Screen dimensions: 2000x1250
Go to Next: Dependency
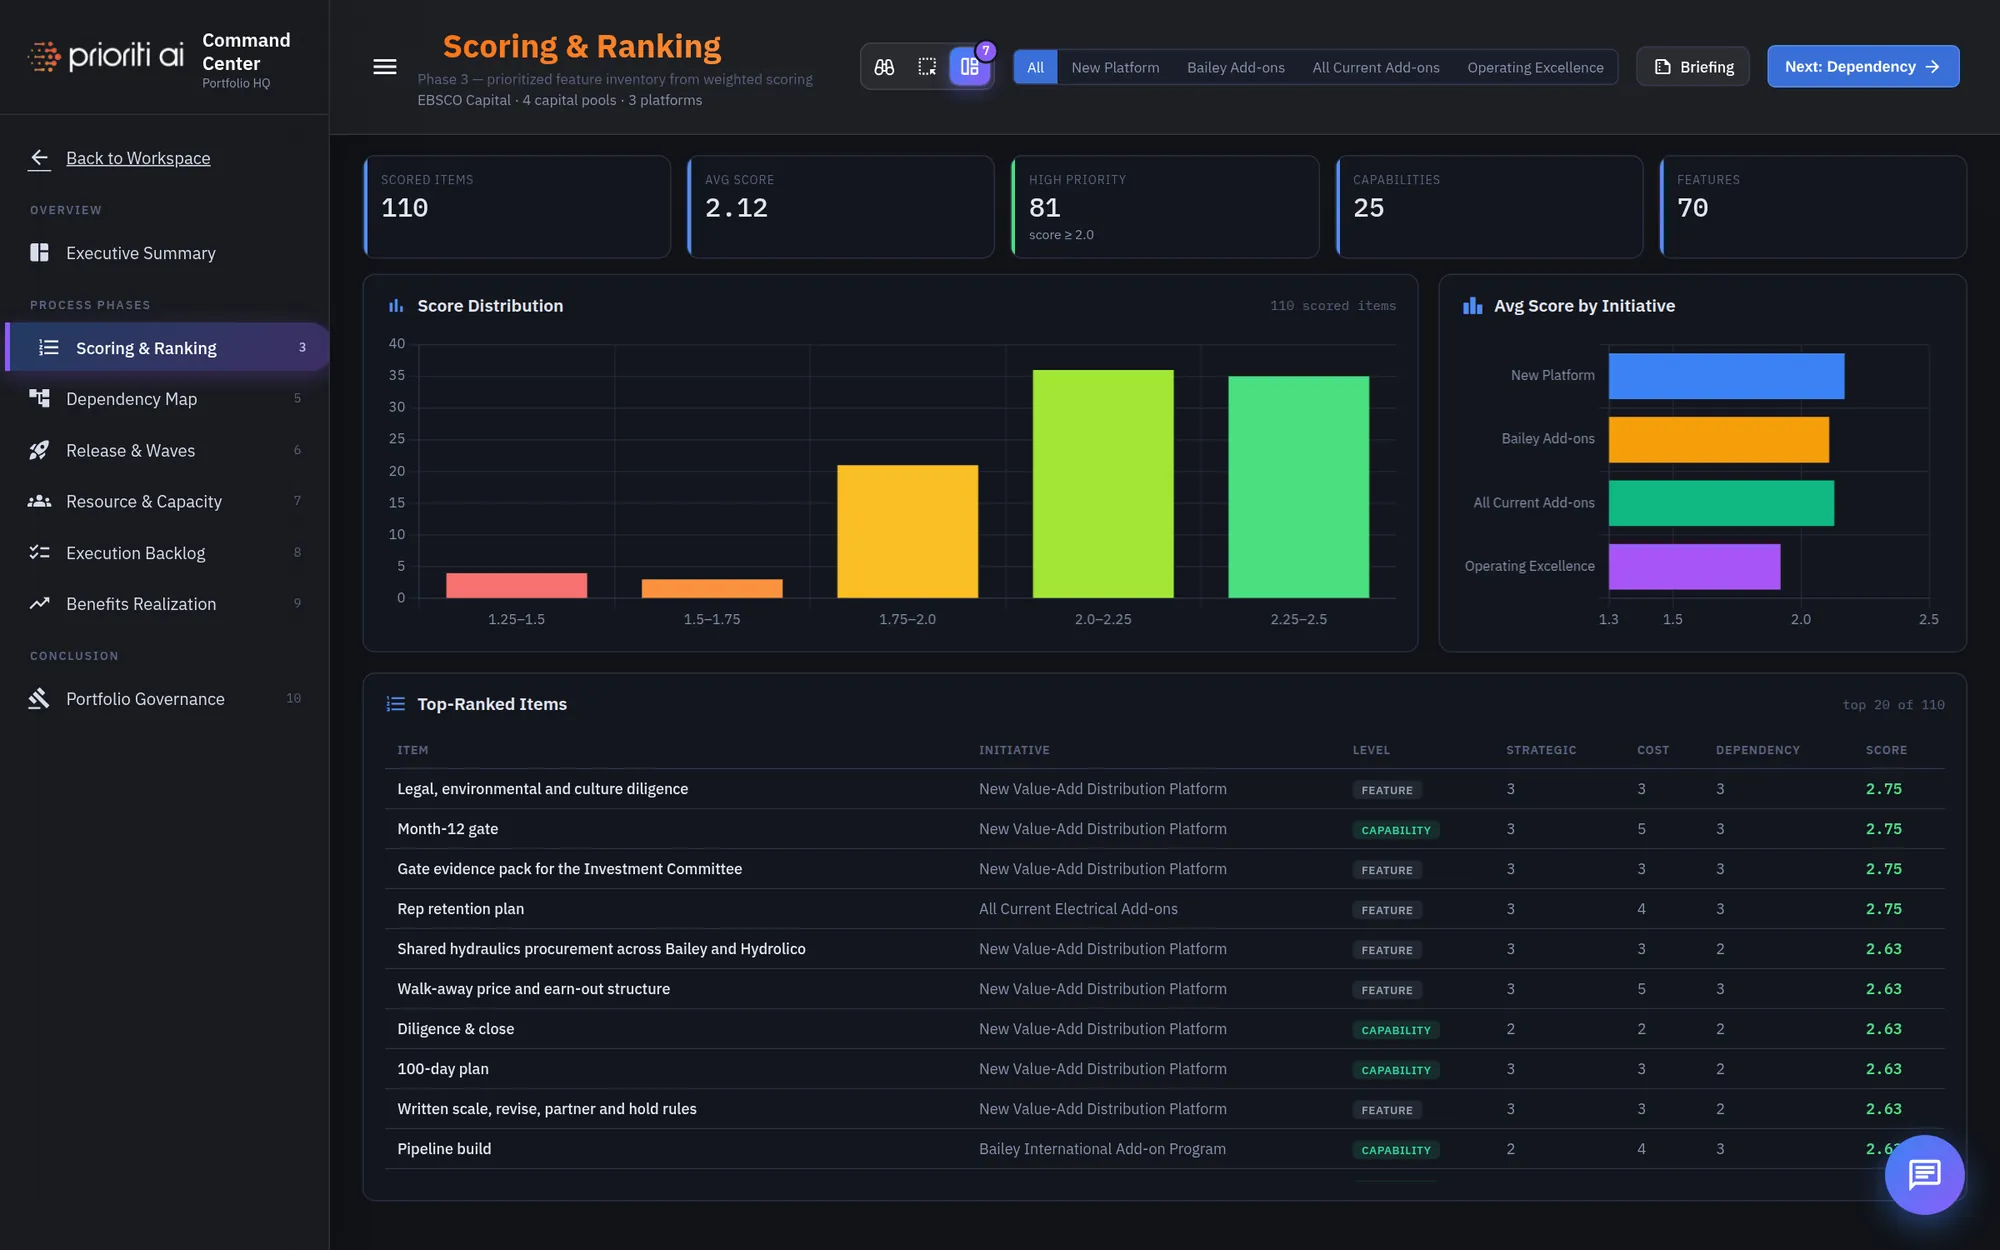(x=1863, y=67)
